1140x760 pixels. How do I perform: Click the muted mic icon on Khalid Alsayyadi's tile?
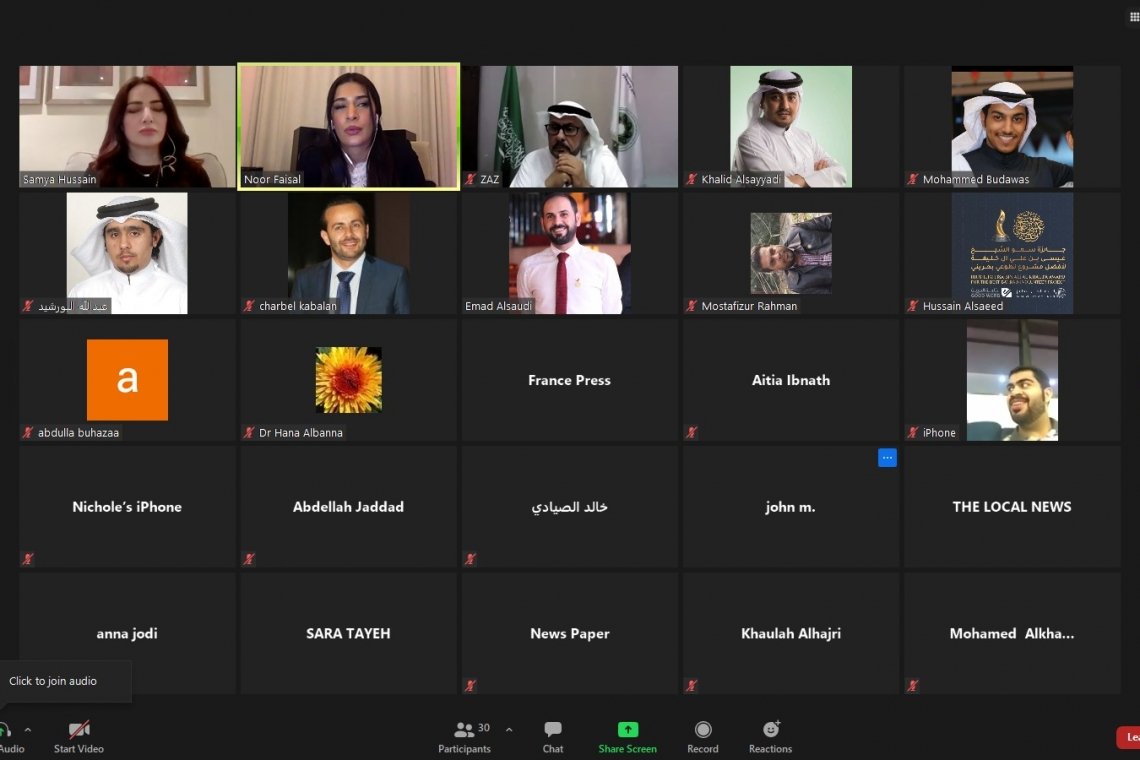tap(691, 180)
